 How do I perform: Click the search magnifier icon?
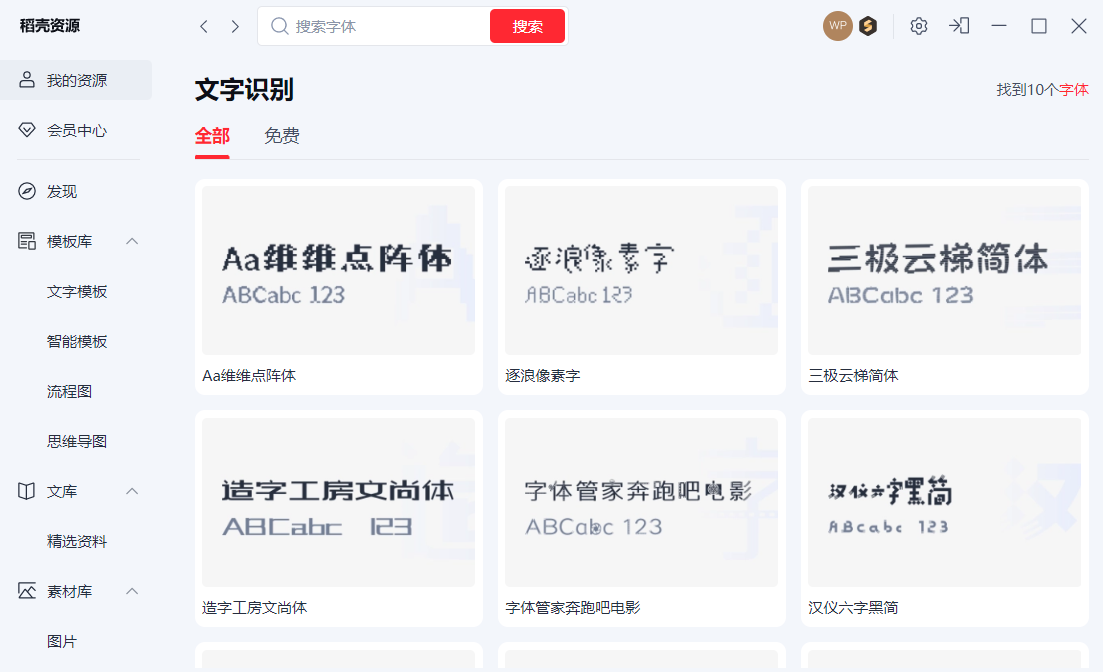[279, 26]
